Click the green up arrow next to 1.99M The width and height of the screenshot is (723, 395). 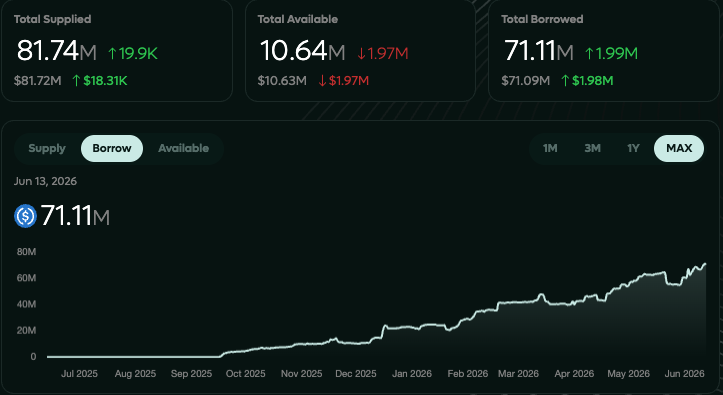pyautogui.click(x=589, y=53)
